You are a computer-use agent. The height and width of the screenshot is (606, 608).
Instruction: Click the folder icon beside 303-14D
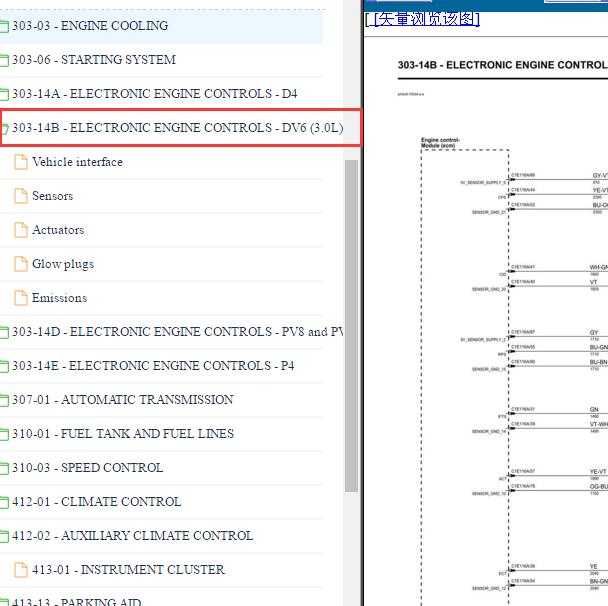pyautogui.click(x=4, y=333)
